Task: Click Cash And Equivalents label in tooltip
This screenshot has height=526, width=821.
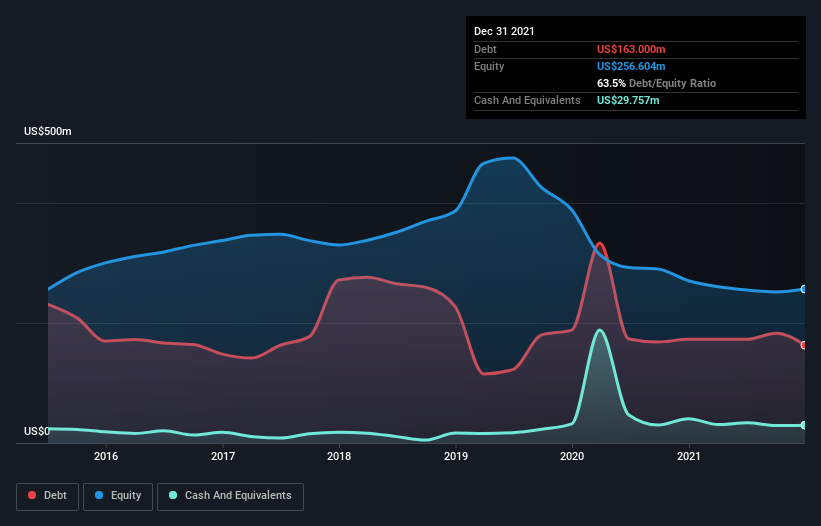Action: pos(527,100)
